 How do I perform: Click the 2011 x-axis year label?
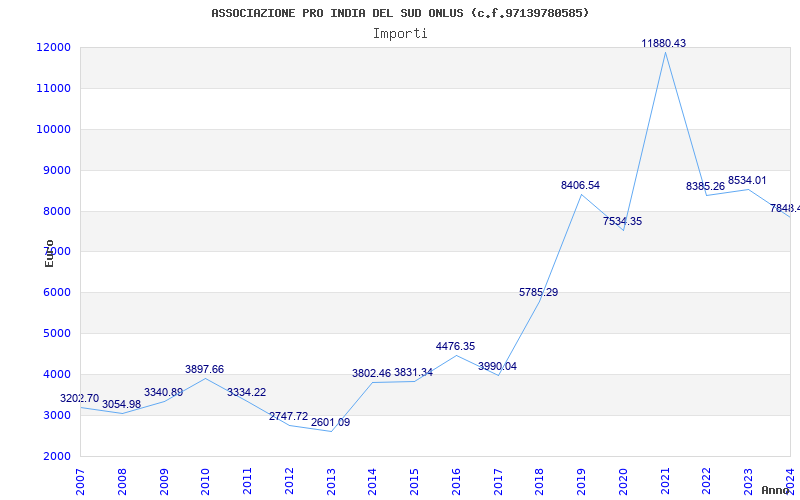pyautogui.click(x=247, y=482)
